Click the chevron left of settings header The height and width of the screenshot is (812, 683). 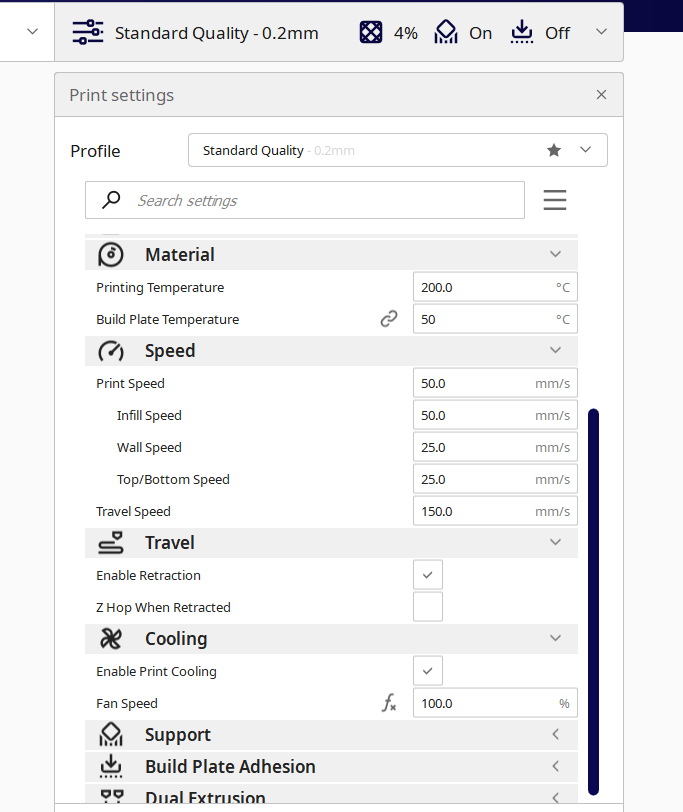(32, 32)
